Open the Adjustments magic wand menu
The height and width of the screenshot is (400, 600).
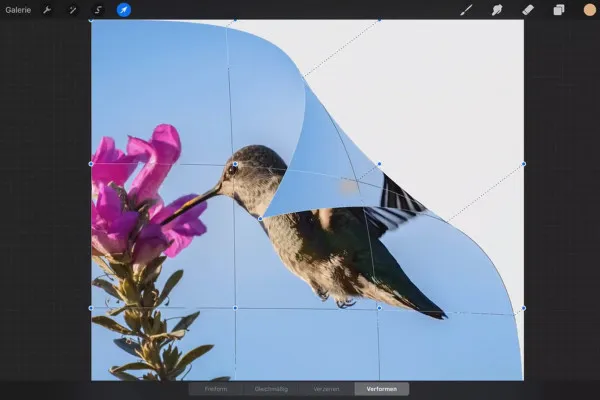(72, 10)
